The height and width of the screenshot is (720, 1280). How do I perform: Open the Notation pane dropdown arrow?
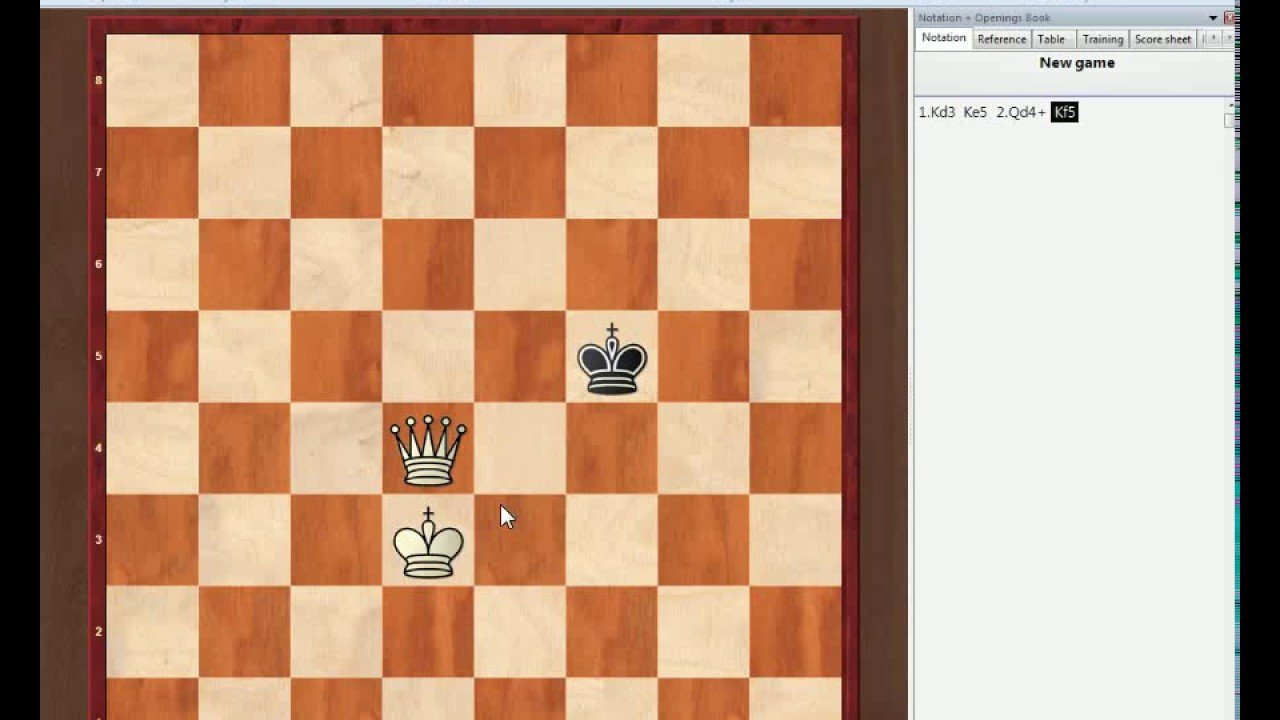pyautogui.click(x=1213, y=18)
